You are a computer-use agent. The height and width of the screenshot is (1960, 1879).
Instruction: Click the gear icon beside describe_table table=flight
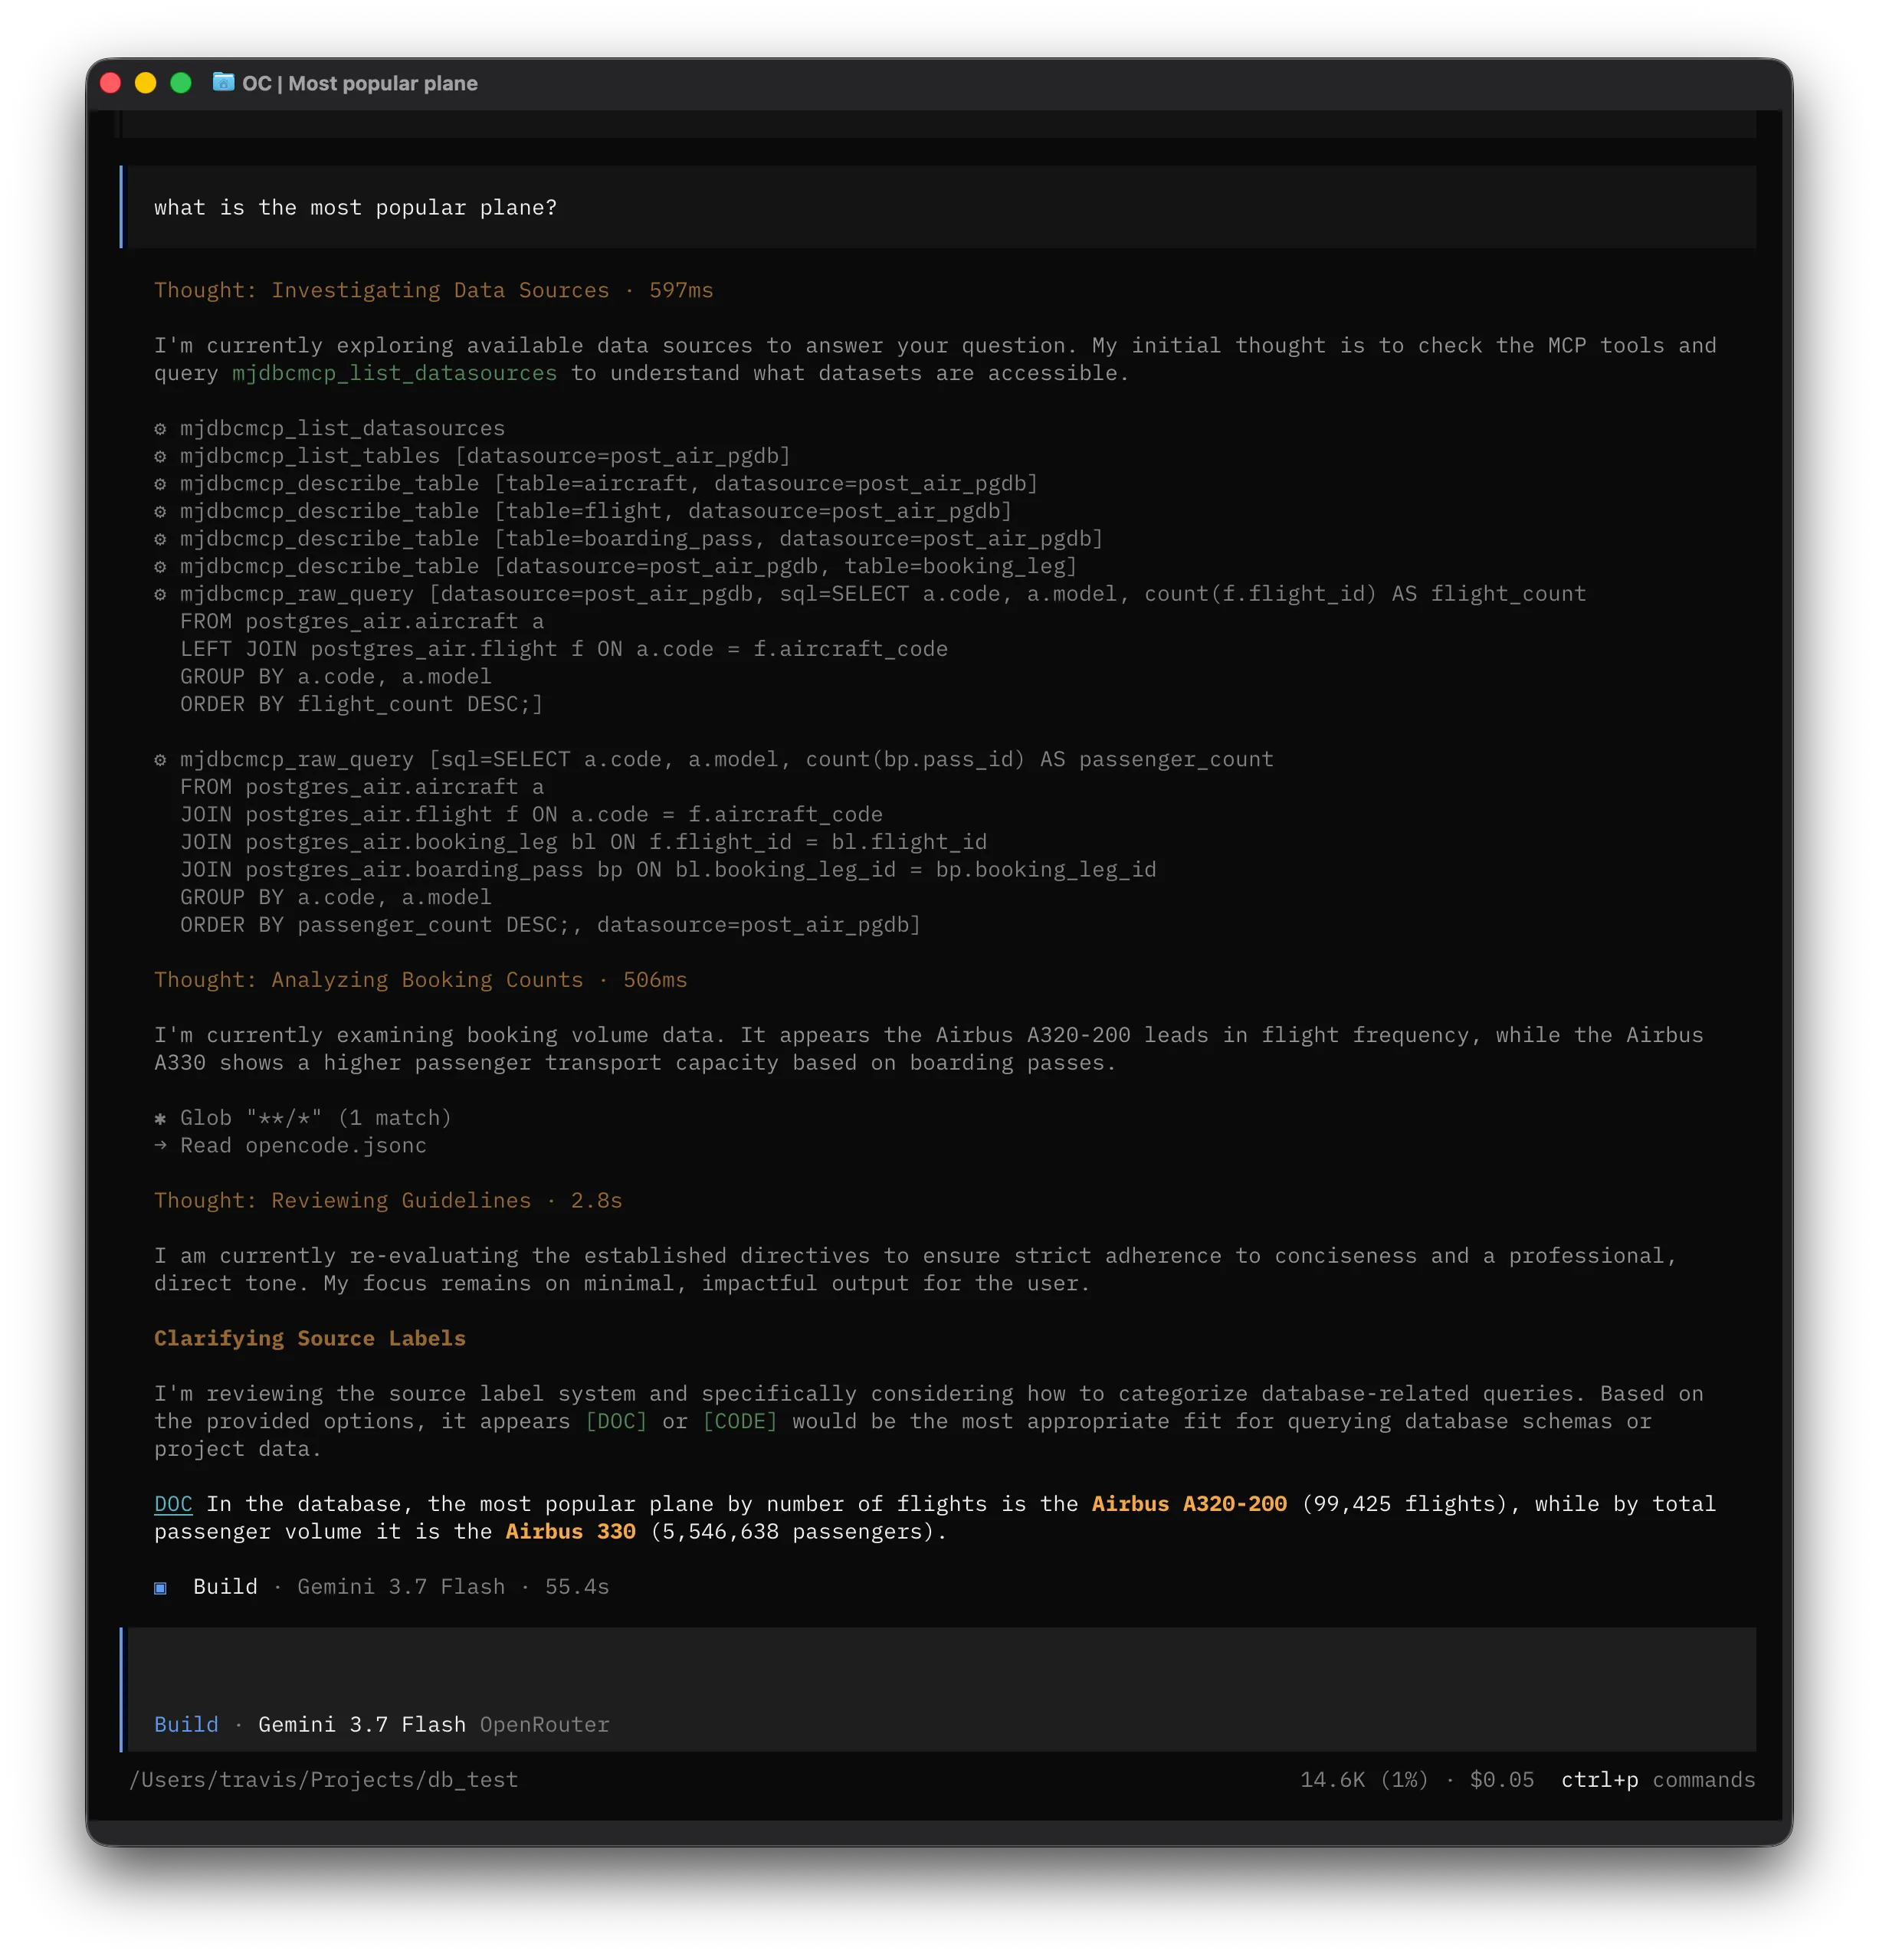point(160,511)
